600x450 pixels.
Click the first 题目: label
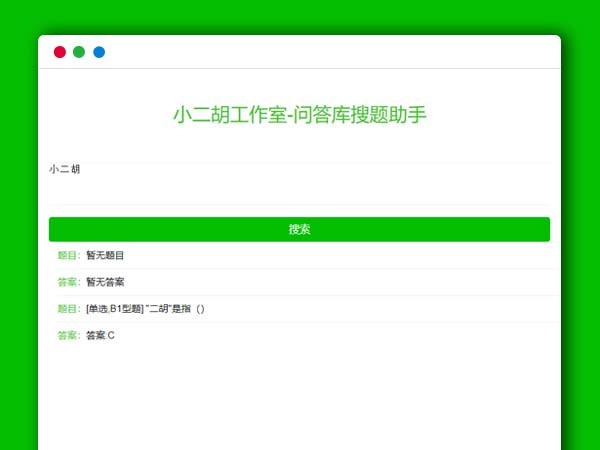pos(69,256)
